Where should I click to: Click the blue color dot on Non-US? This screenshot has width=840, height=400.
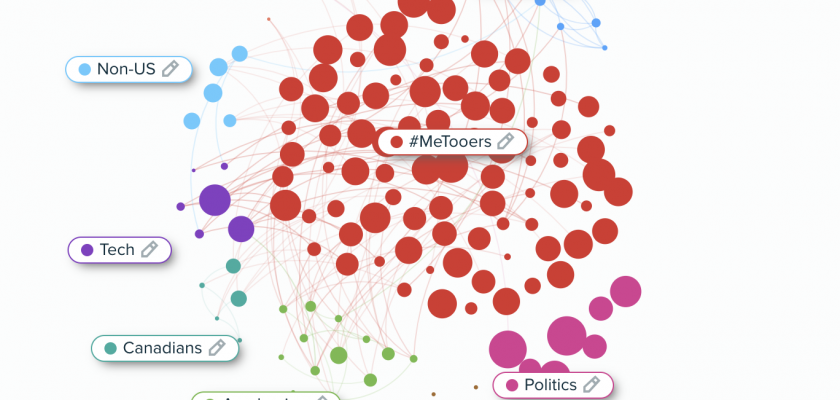84,70
